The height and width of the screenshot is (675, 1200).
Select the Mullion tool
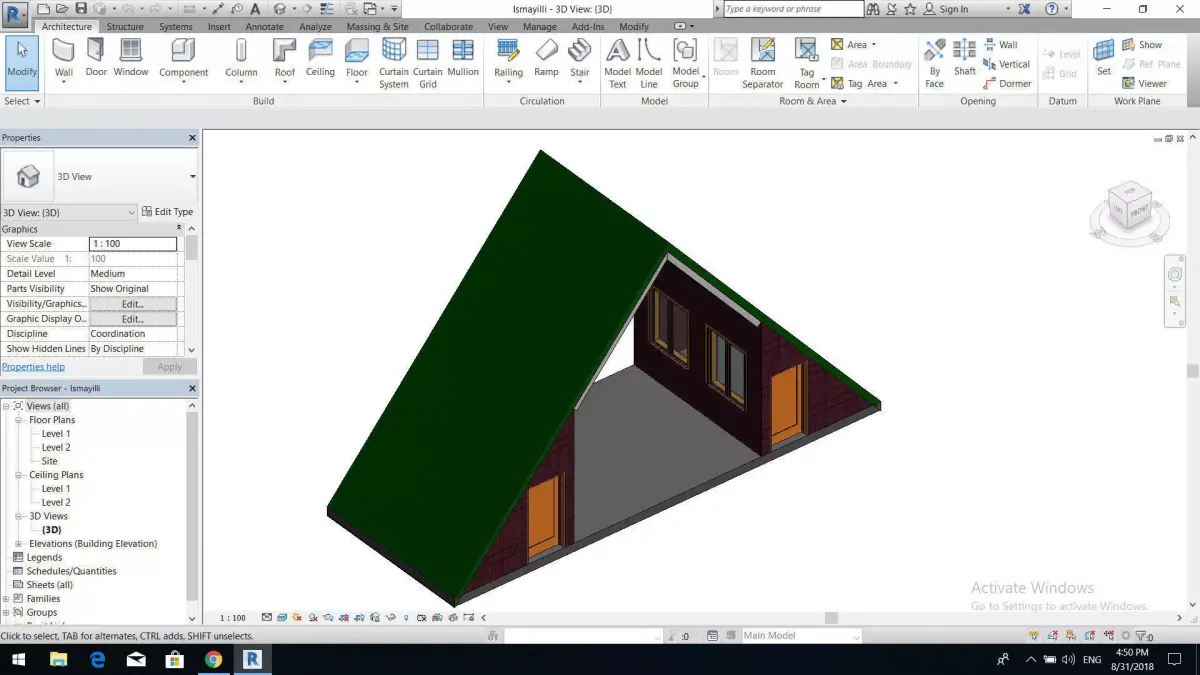(x=463, y=58)
